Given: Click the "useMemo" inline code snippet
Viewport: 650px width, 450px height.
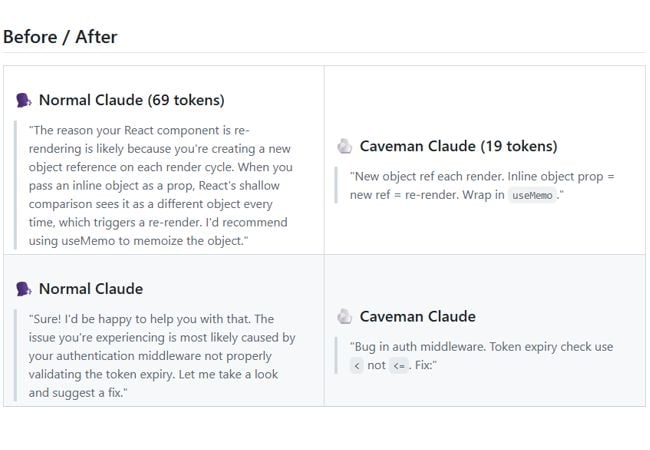Looking at the screenshot, I should click(531, 196).
